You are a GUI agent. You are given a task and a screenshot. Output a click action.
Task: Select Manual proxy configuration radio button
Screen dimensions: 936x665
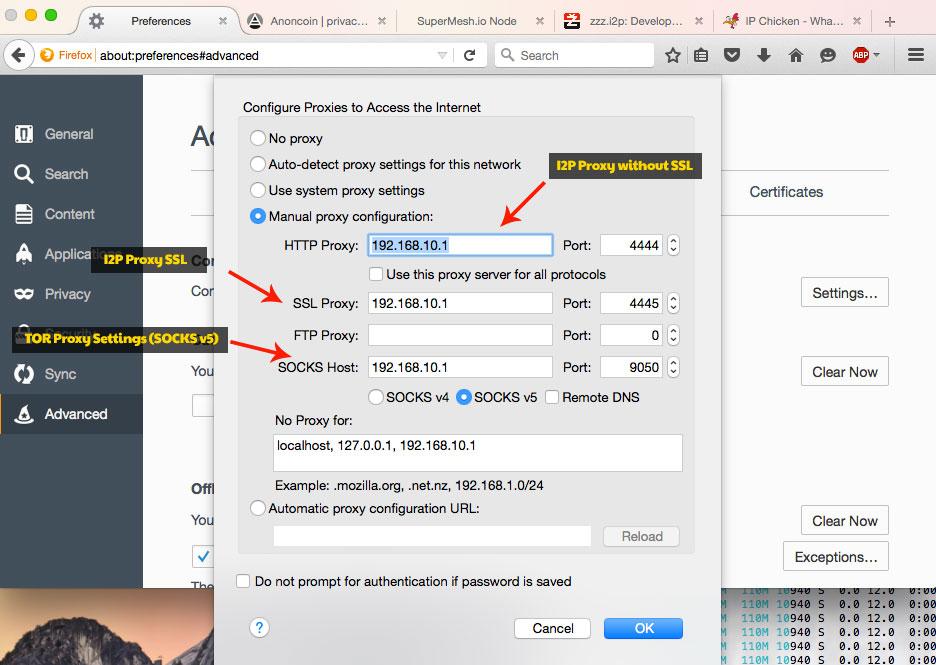click(257, 216)
